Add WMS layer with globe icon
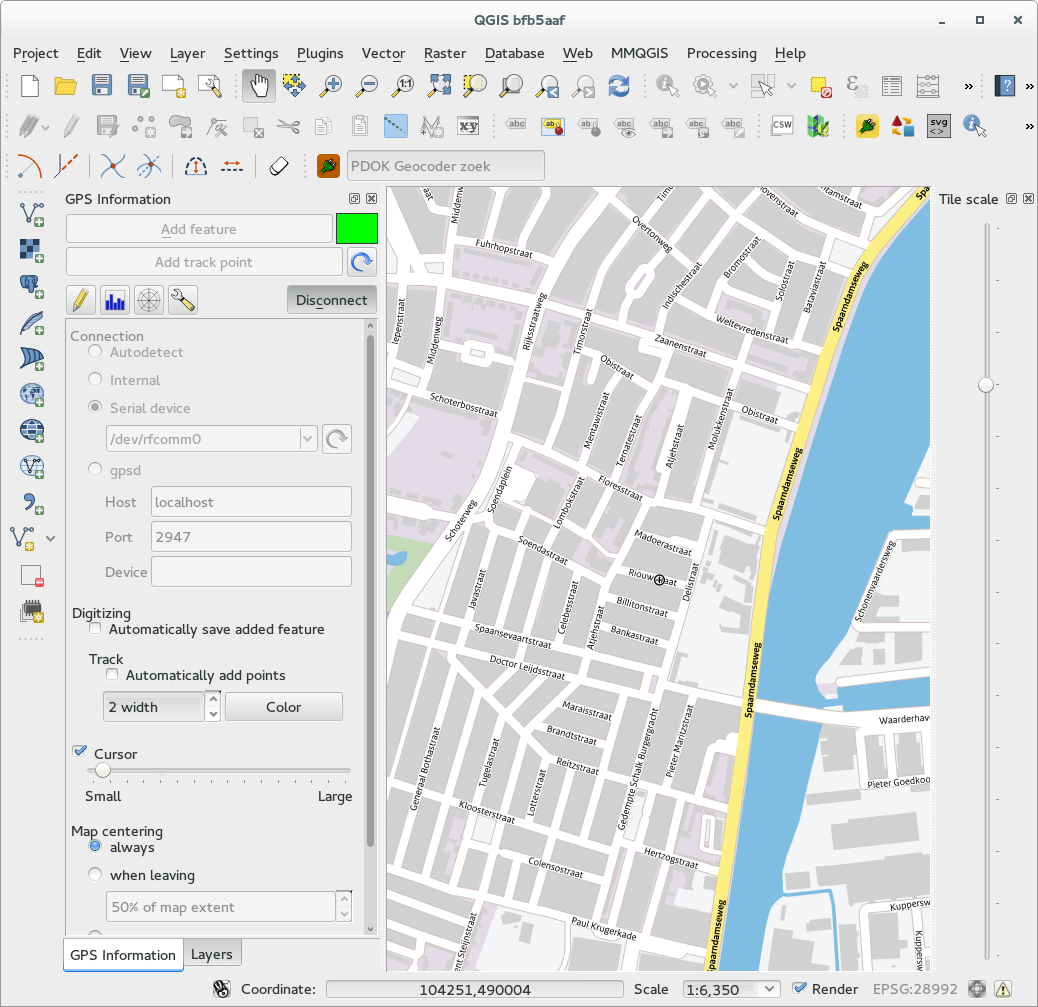The width and height of the screenshot is (1038, 1007). tap(31, 395)
